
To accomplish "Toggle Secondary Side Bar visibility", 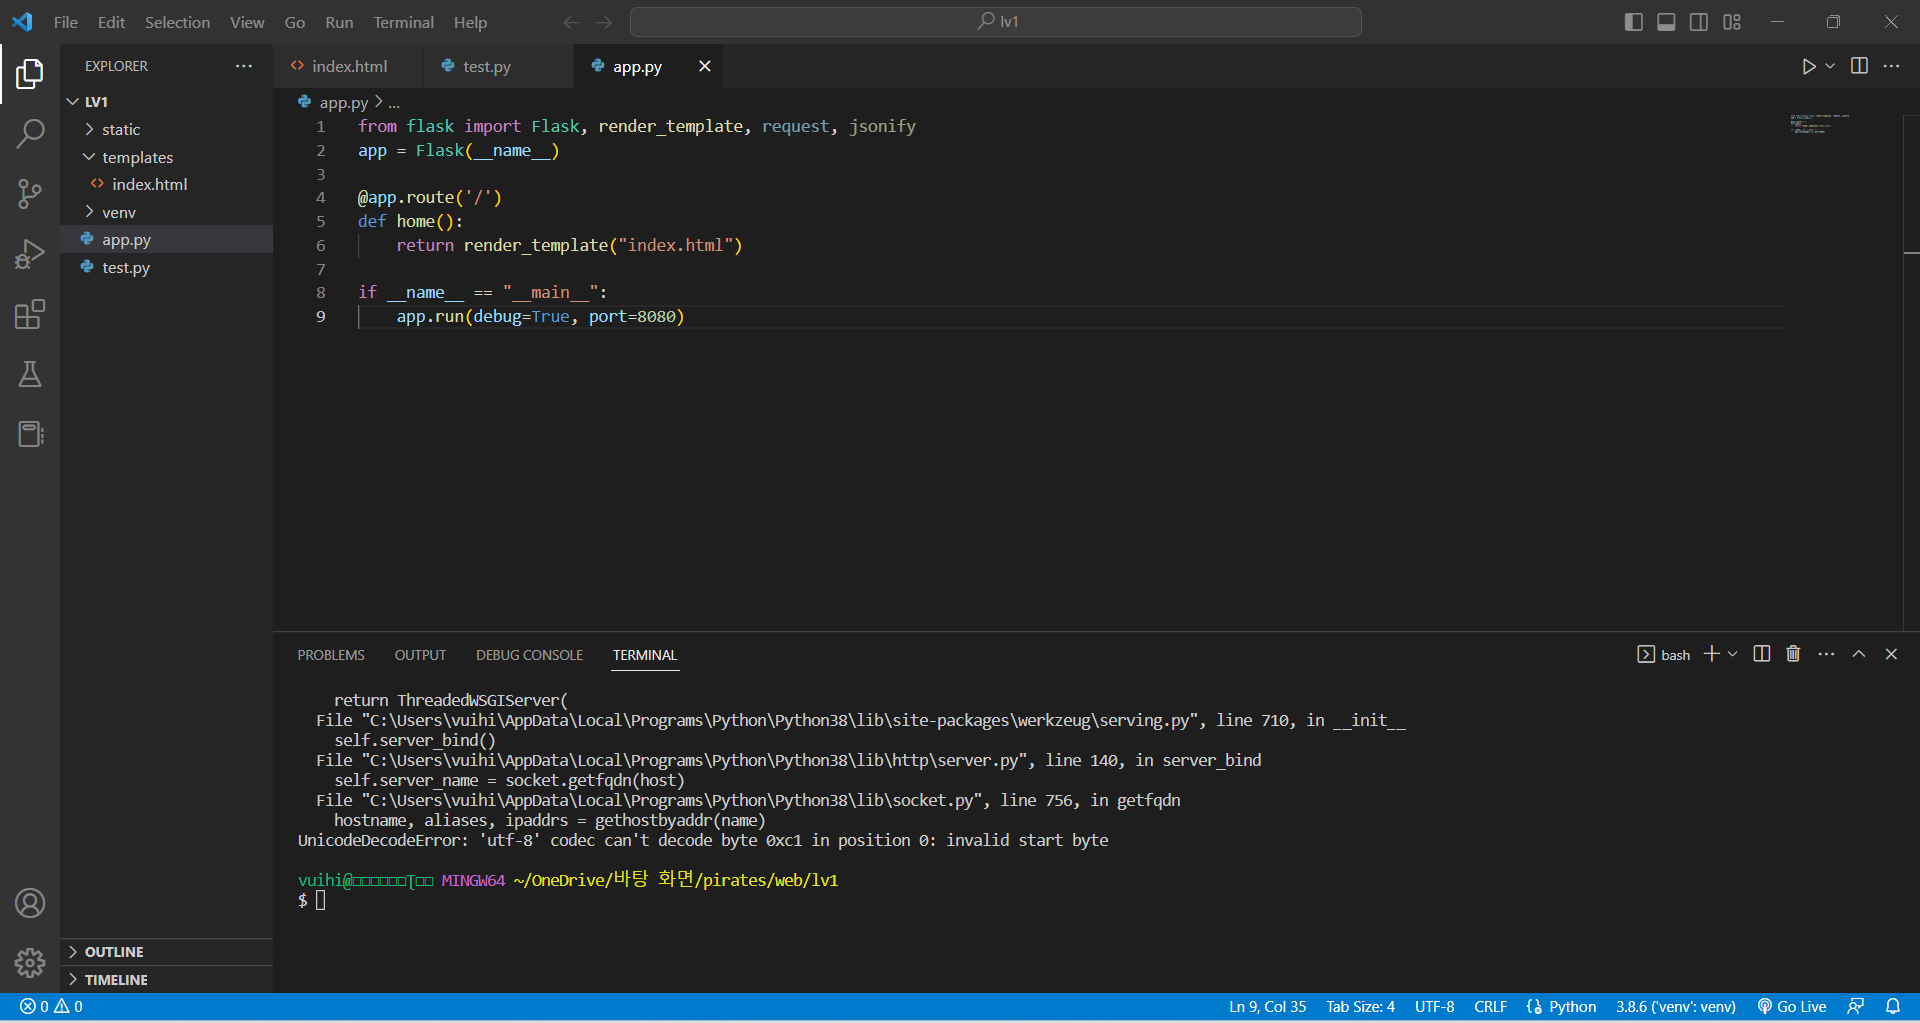I will (1699, 22).
